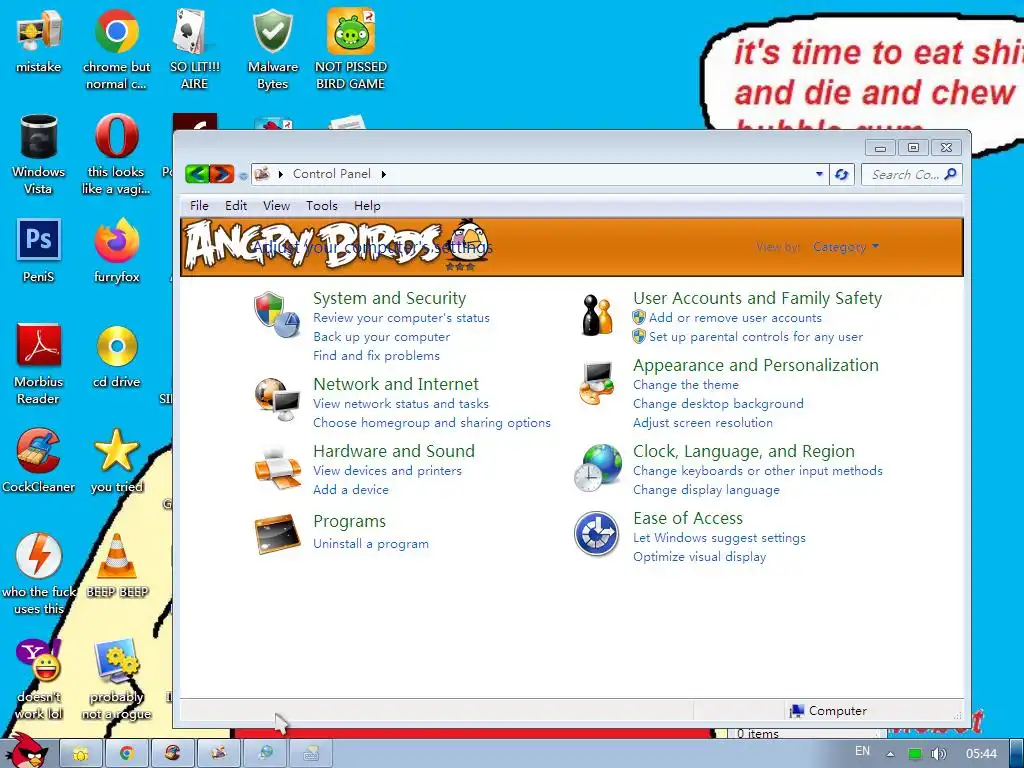Screen dimensions: 1024x768
Task: Select the NOT PISSED BIRD GAME icon
Action: [x=351, y=31]
